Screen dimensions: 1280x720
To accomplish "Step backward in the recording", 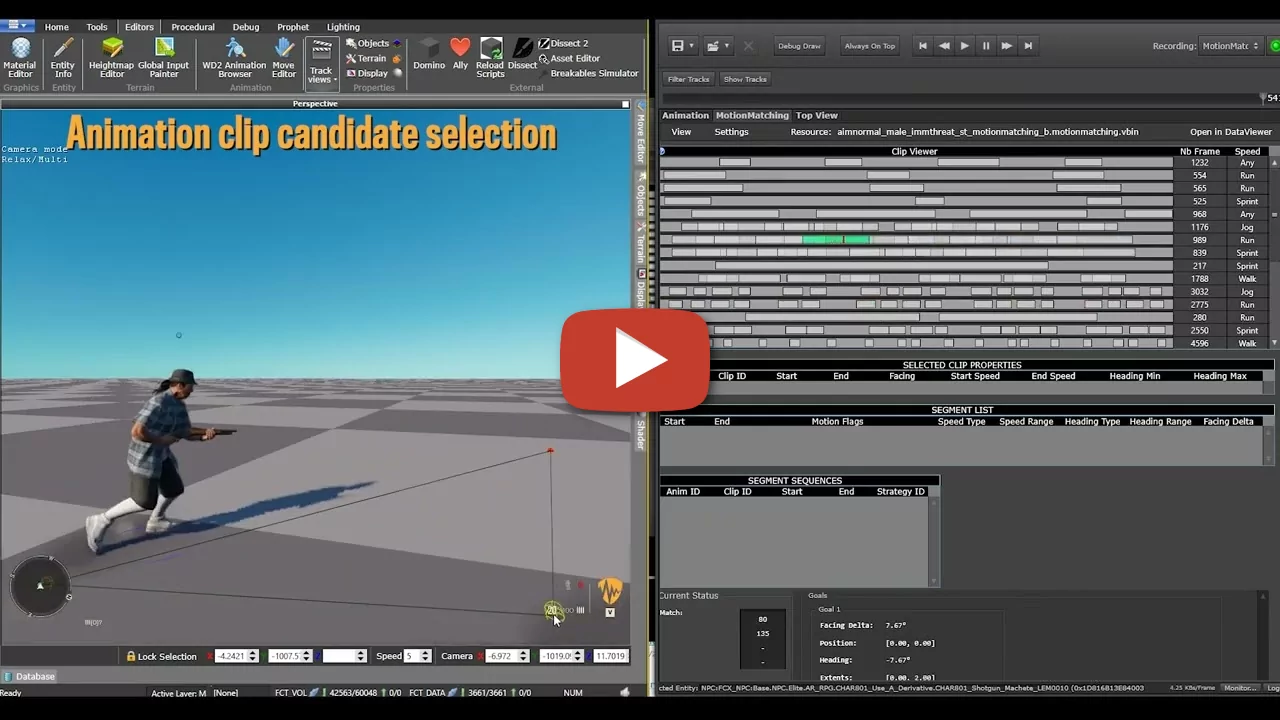I will tap(944, 46).
